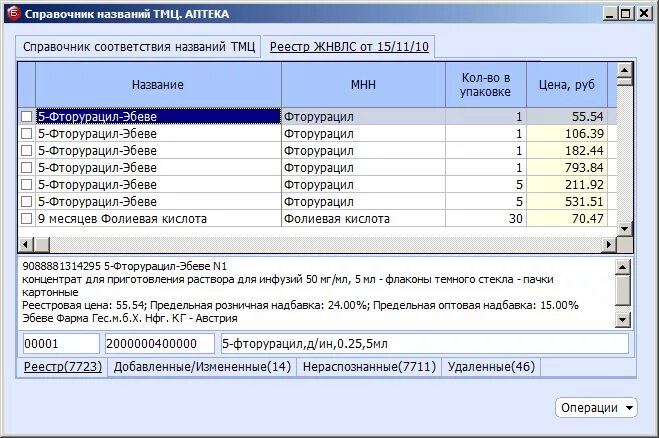Click the table's scroll left arrow

click(x=26, y=244)
